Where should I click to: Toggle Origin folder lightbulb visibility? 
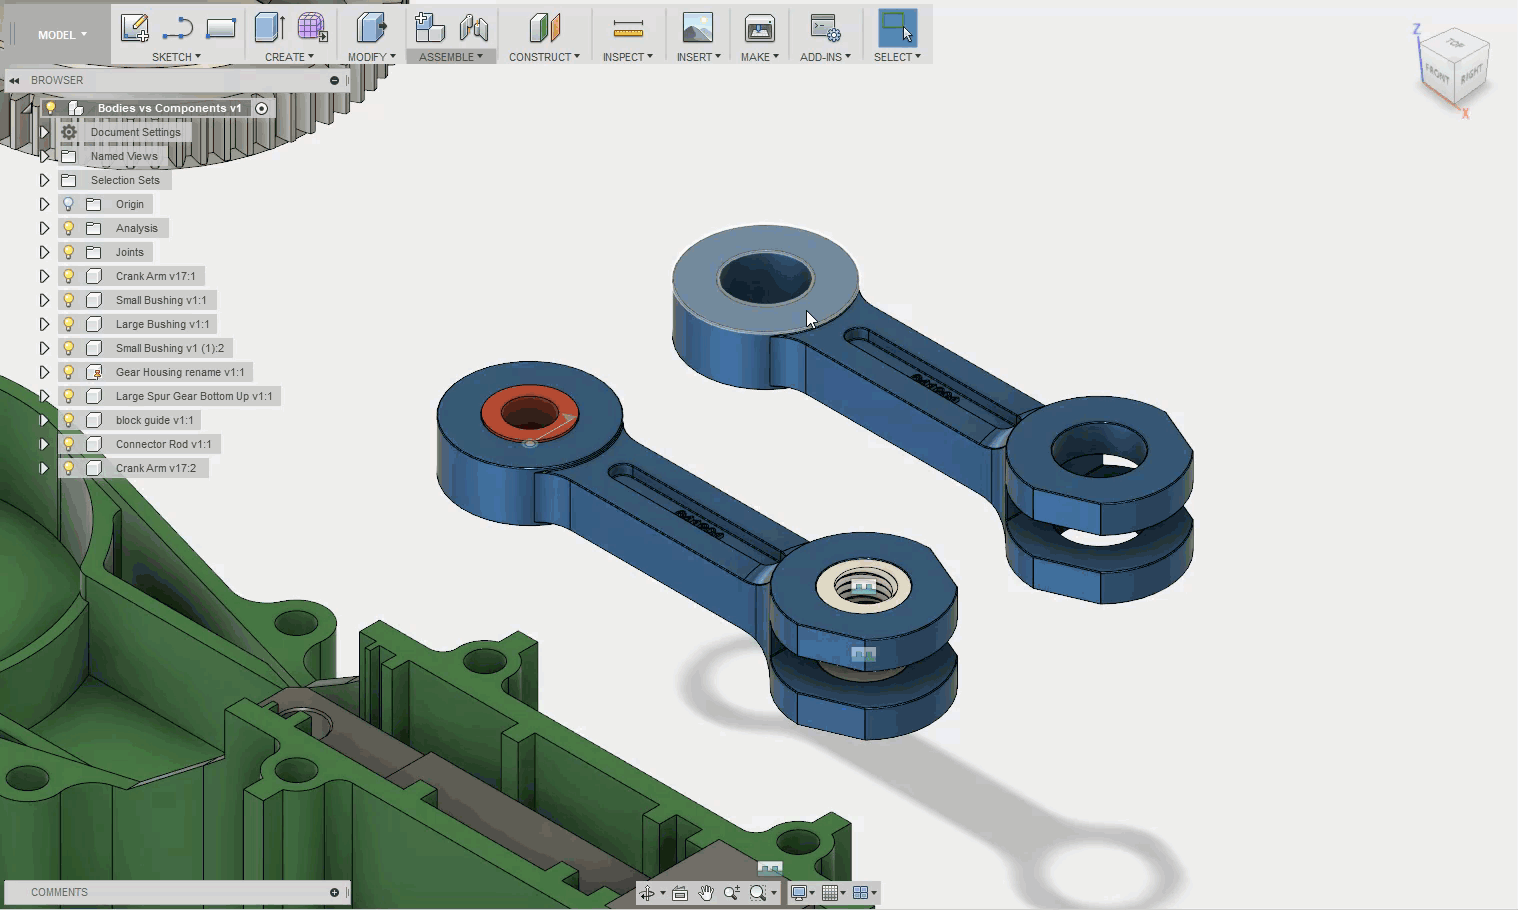click(69, 204)
